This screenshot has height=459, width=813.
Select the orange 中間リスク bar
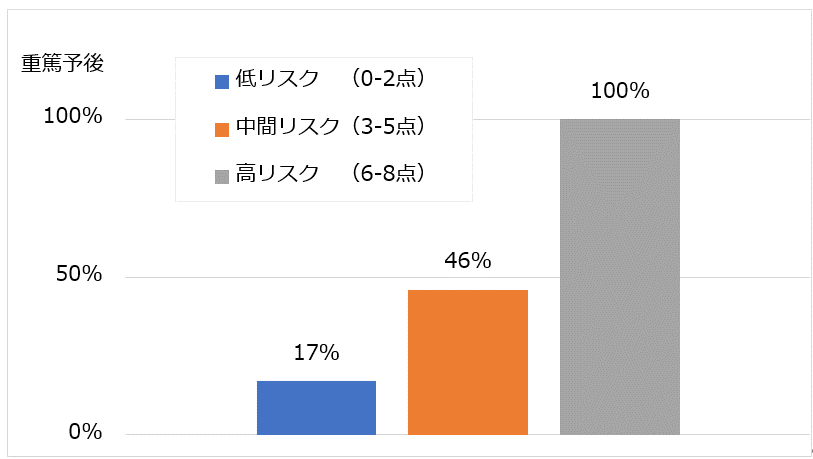click(468, 362)
